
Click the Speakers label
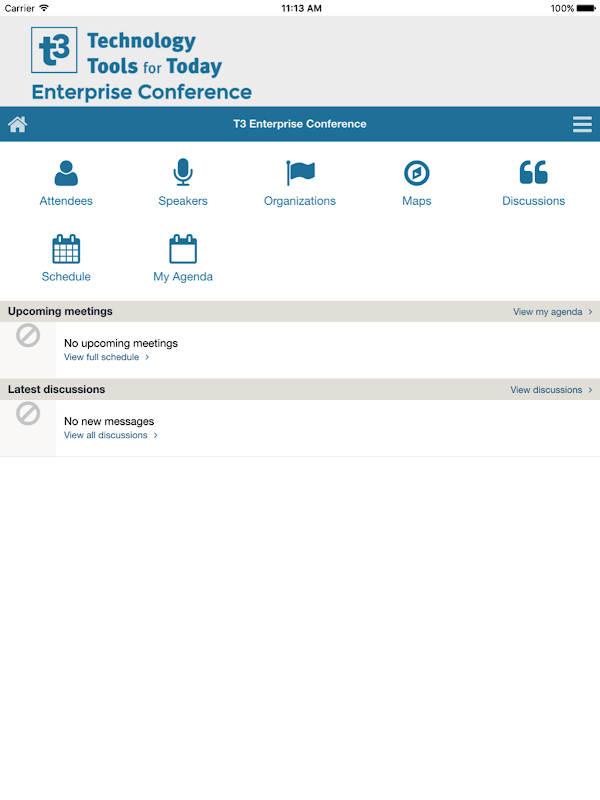[x=183, y=201]
